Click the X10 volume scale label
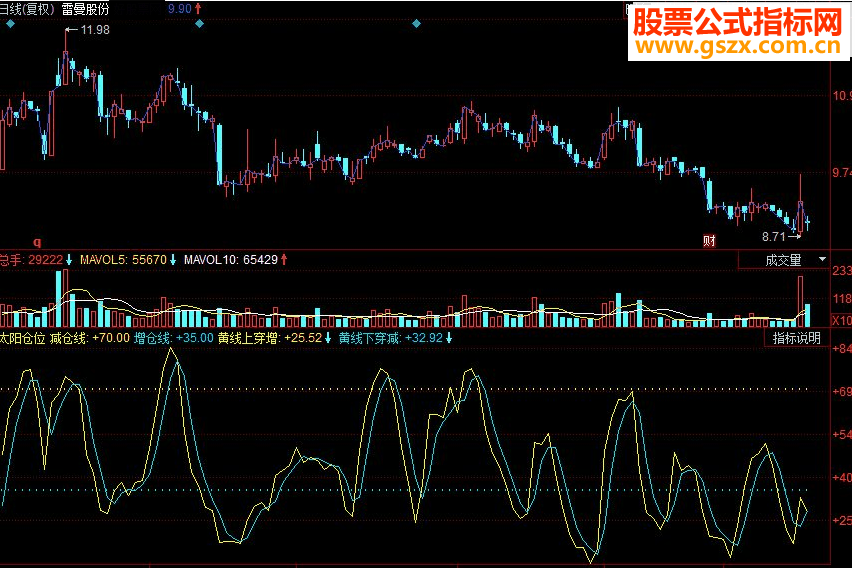This screenshot has width=855, height=570. 841,320
